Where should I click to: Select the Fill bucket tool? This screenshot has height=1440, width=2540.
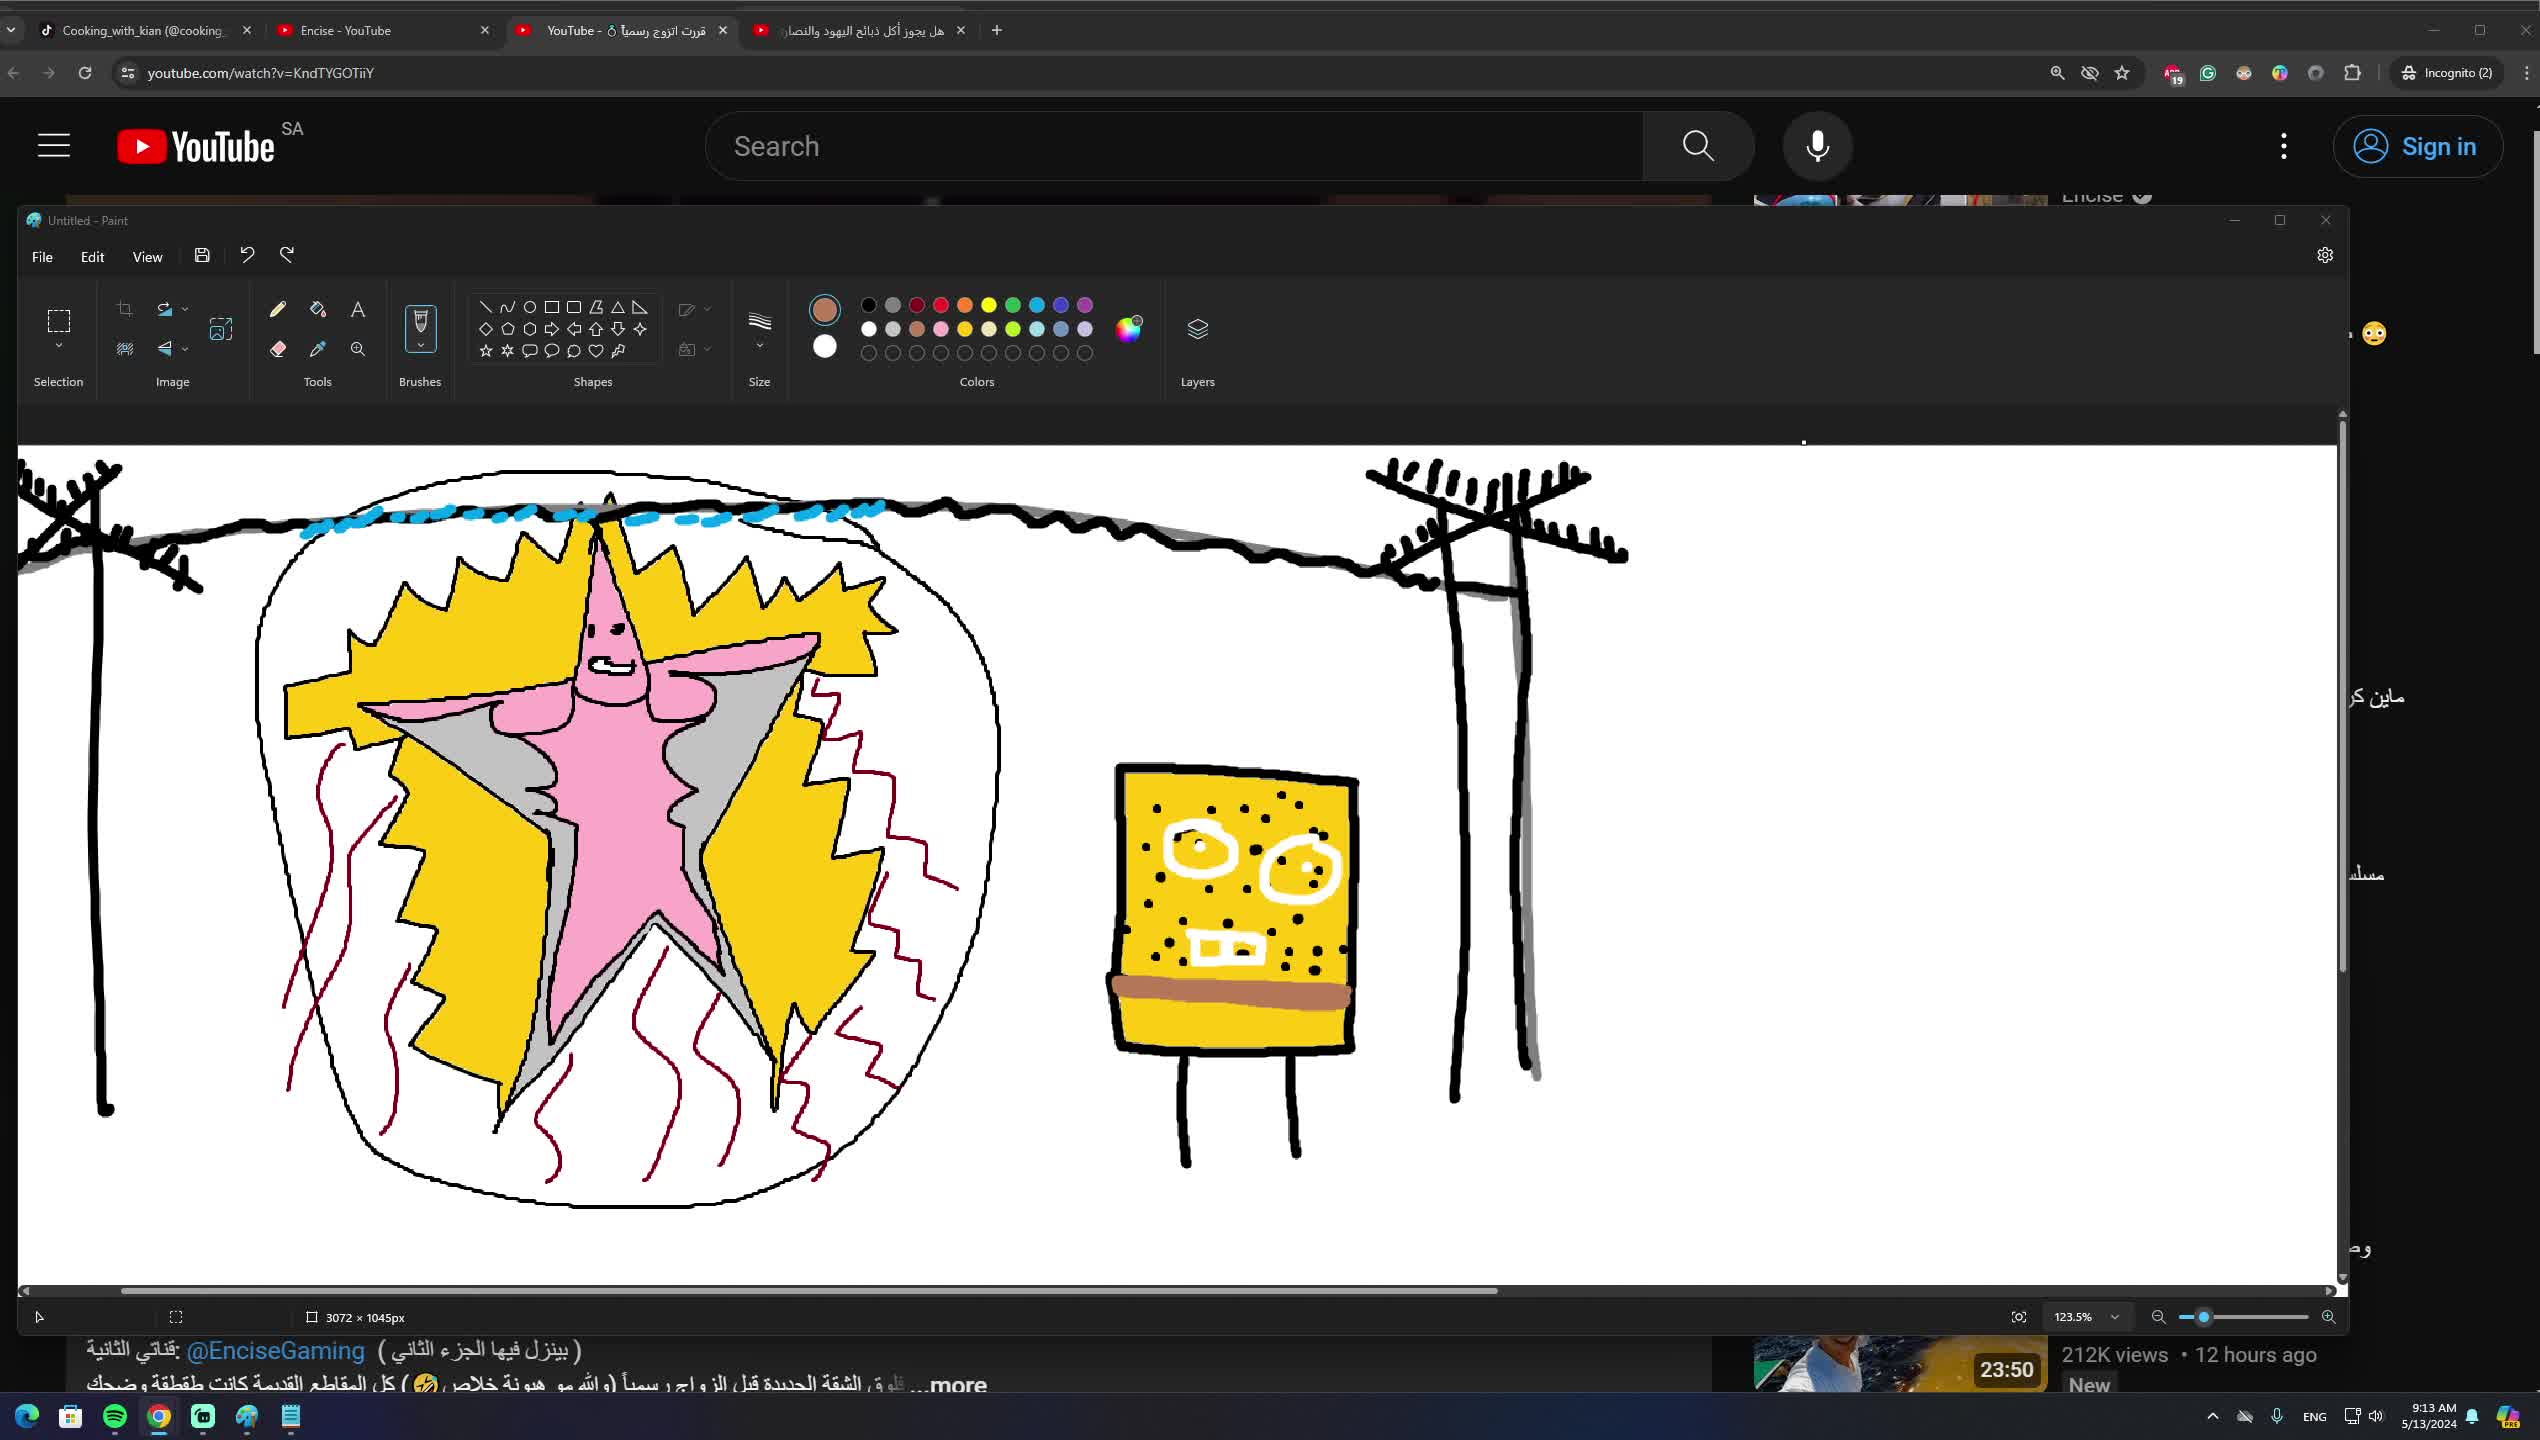coord(318,309)
